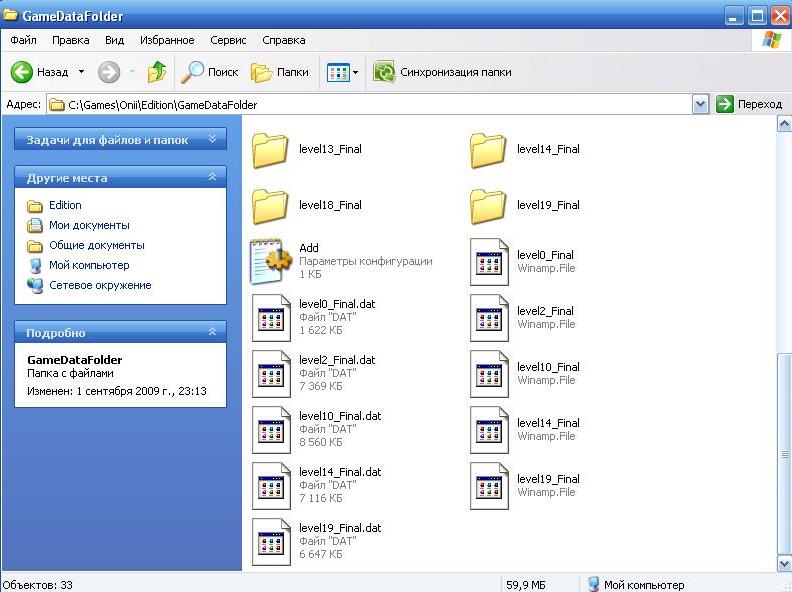
Task: Collapse the Details (Подробно) panel
Action: 212,333
